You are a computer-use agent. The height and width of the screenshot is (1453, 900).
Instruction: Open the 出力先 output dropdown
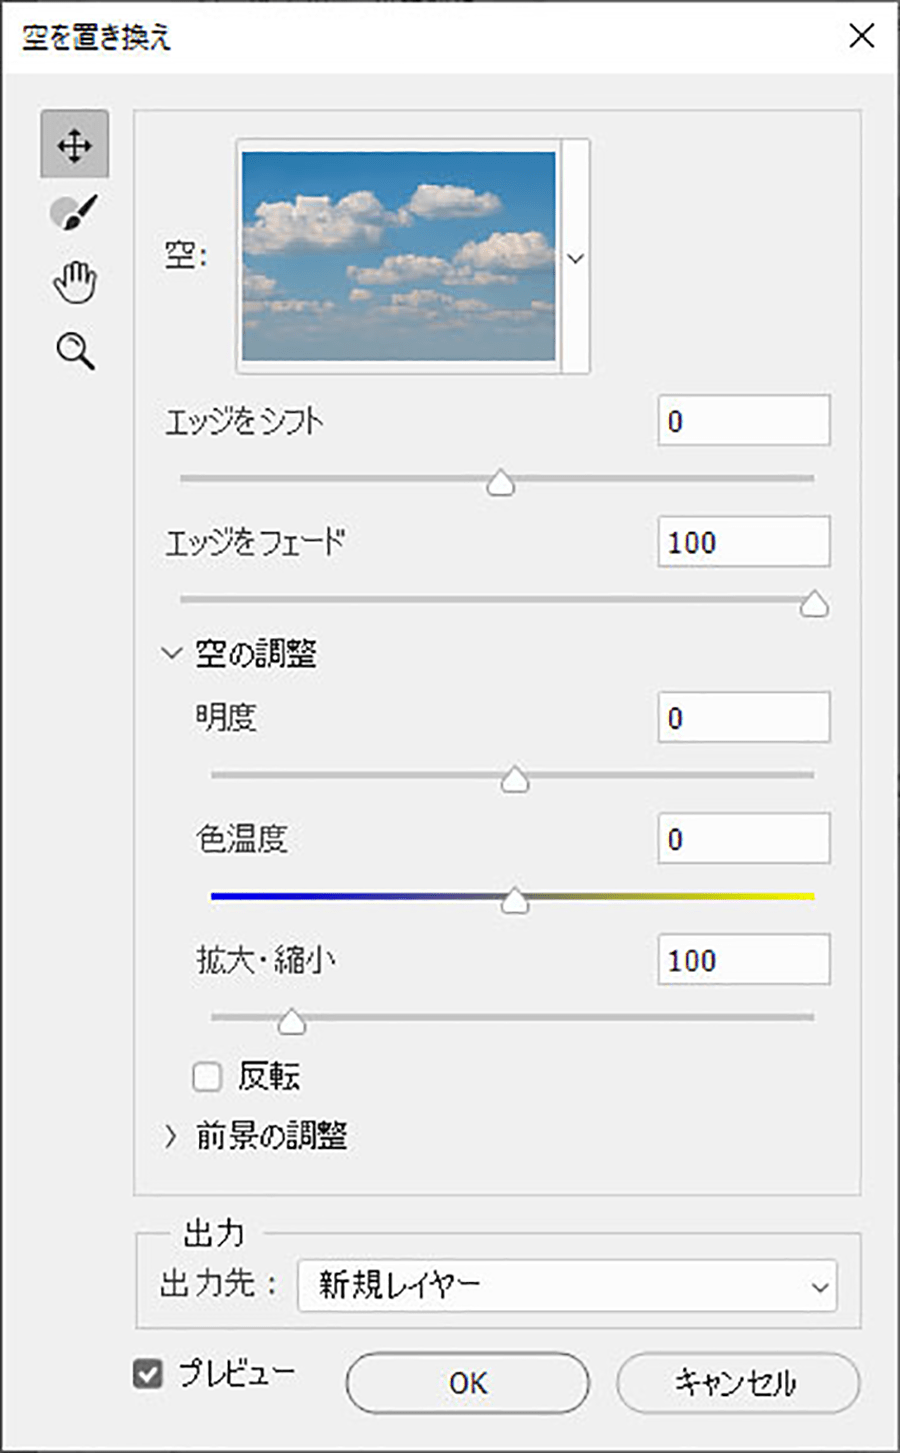coord(567,1285)
